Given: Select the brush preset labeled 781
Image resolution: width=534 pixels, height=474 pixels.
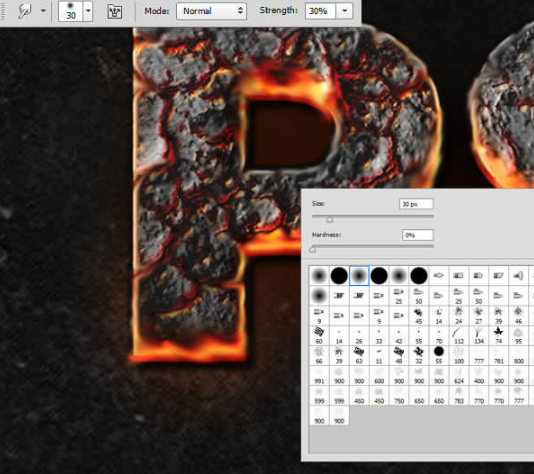Looking at the screenshot, I should [499, 356].
